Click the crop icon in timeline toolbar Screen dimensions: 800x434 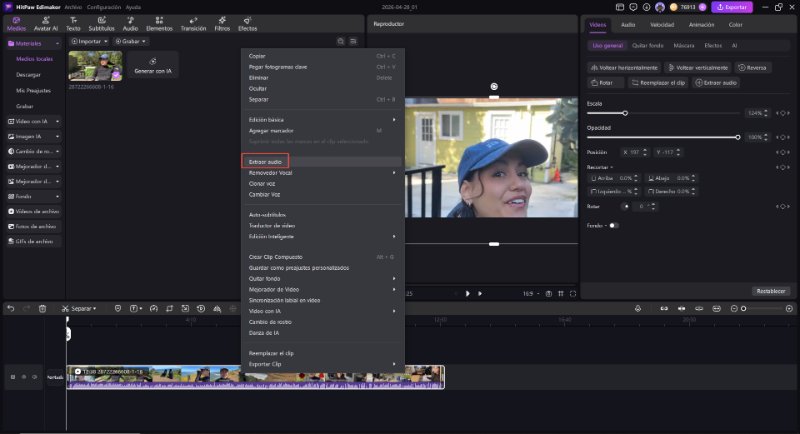[169, 309]
